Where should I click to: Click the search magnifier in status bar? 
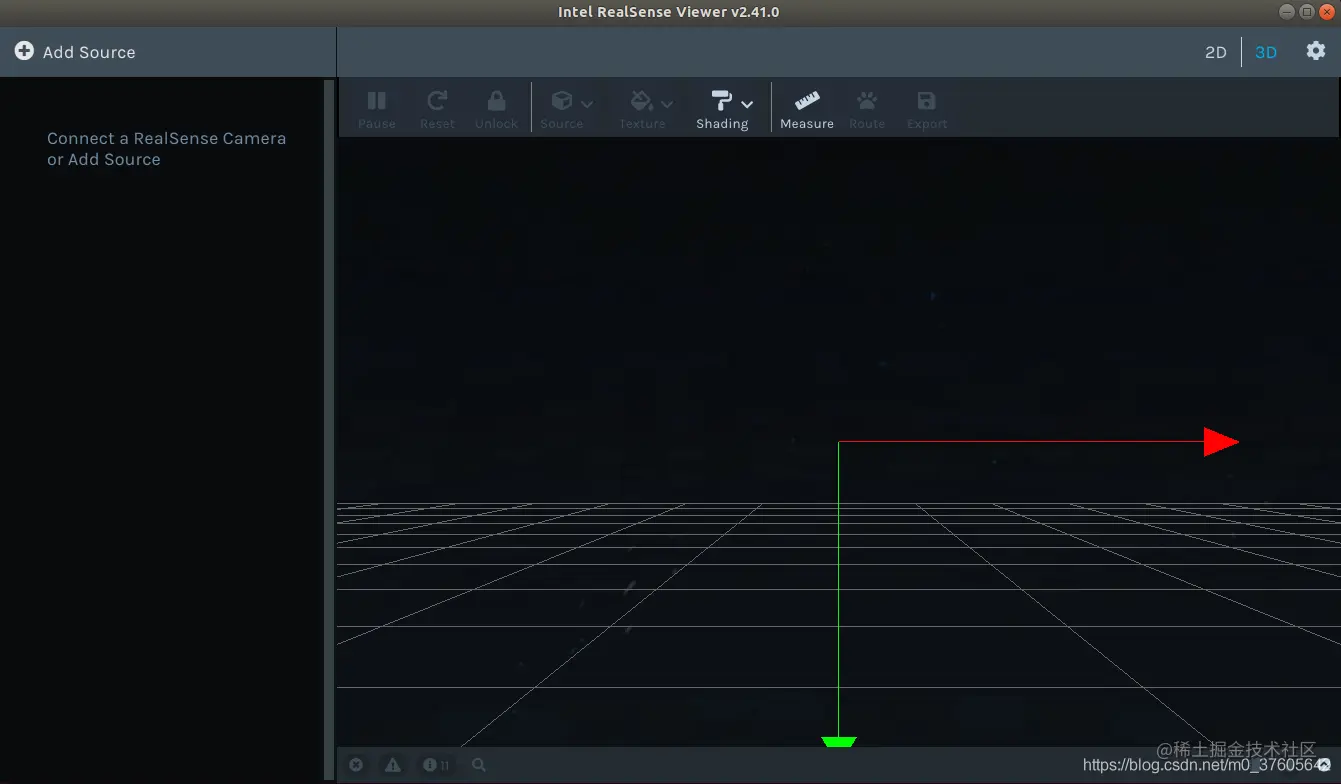point(479,765)
